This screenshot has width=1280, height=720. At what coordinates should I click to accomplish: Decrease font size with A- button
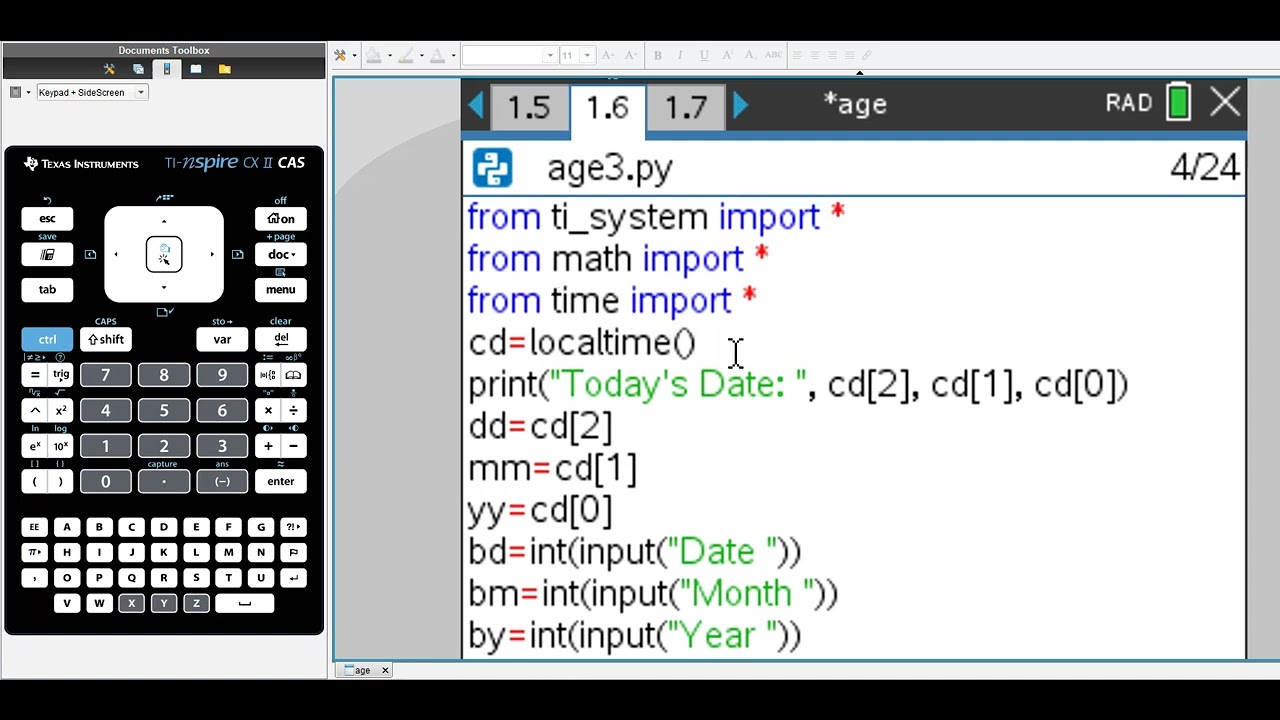click(x=608, y=56)
